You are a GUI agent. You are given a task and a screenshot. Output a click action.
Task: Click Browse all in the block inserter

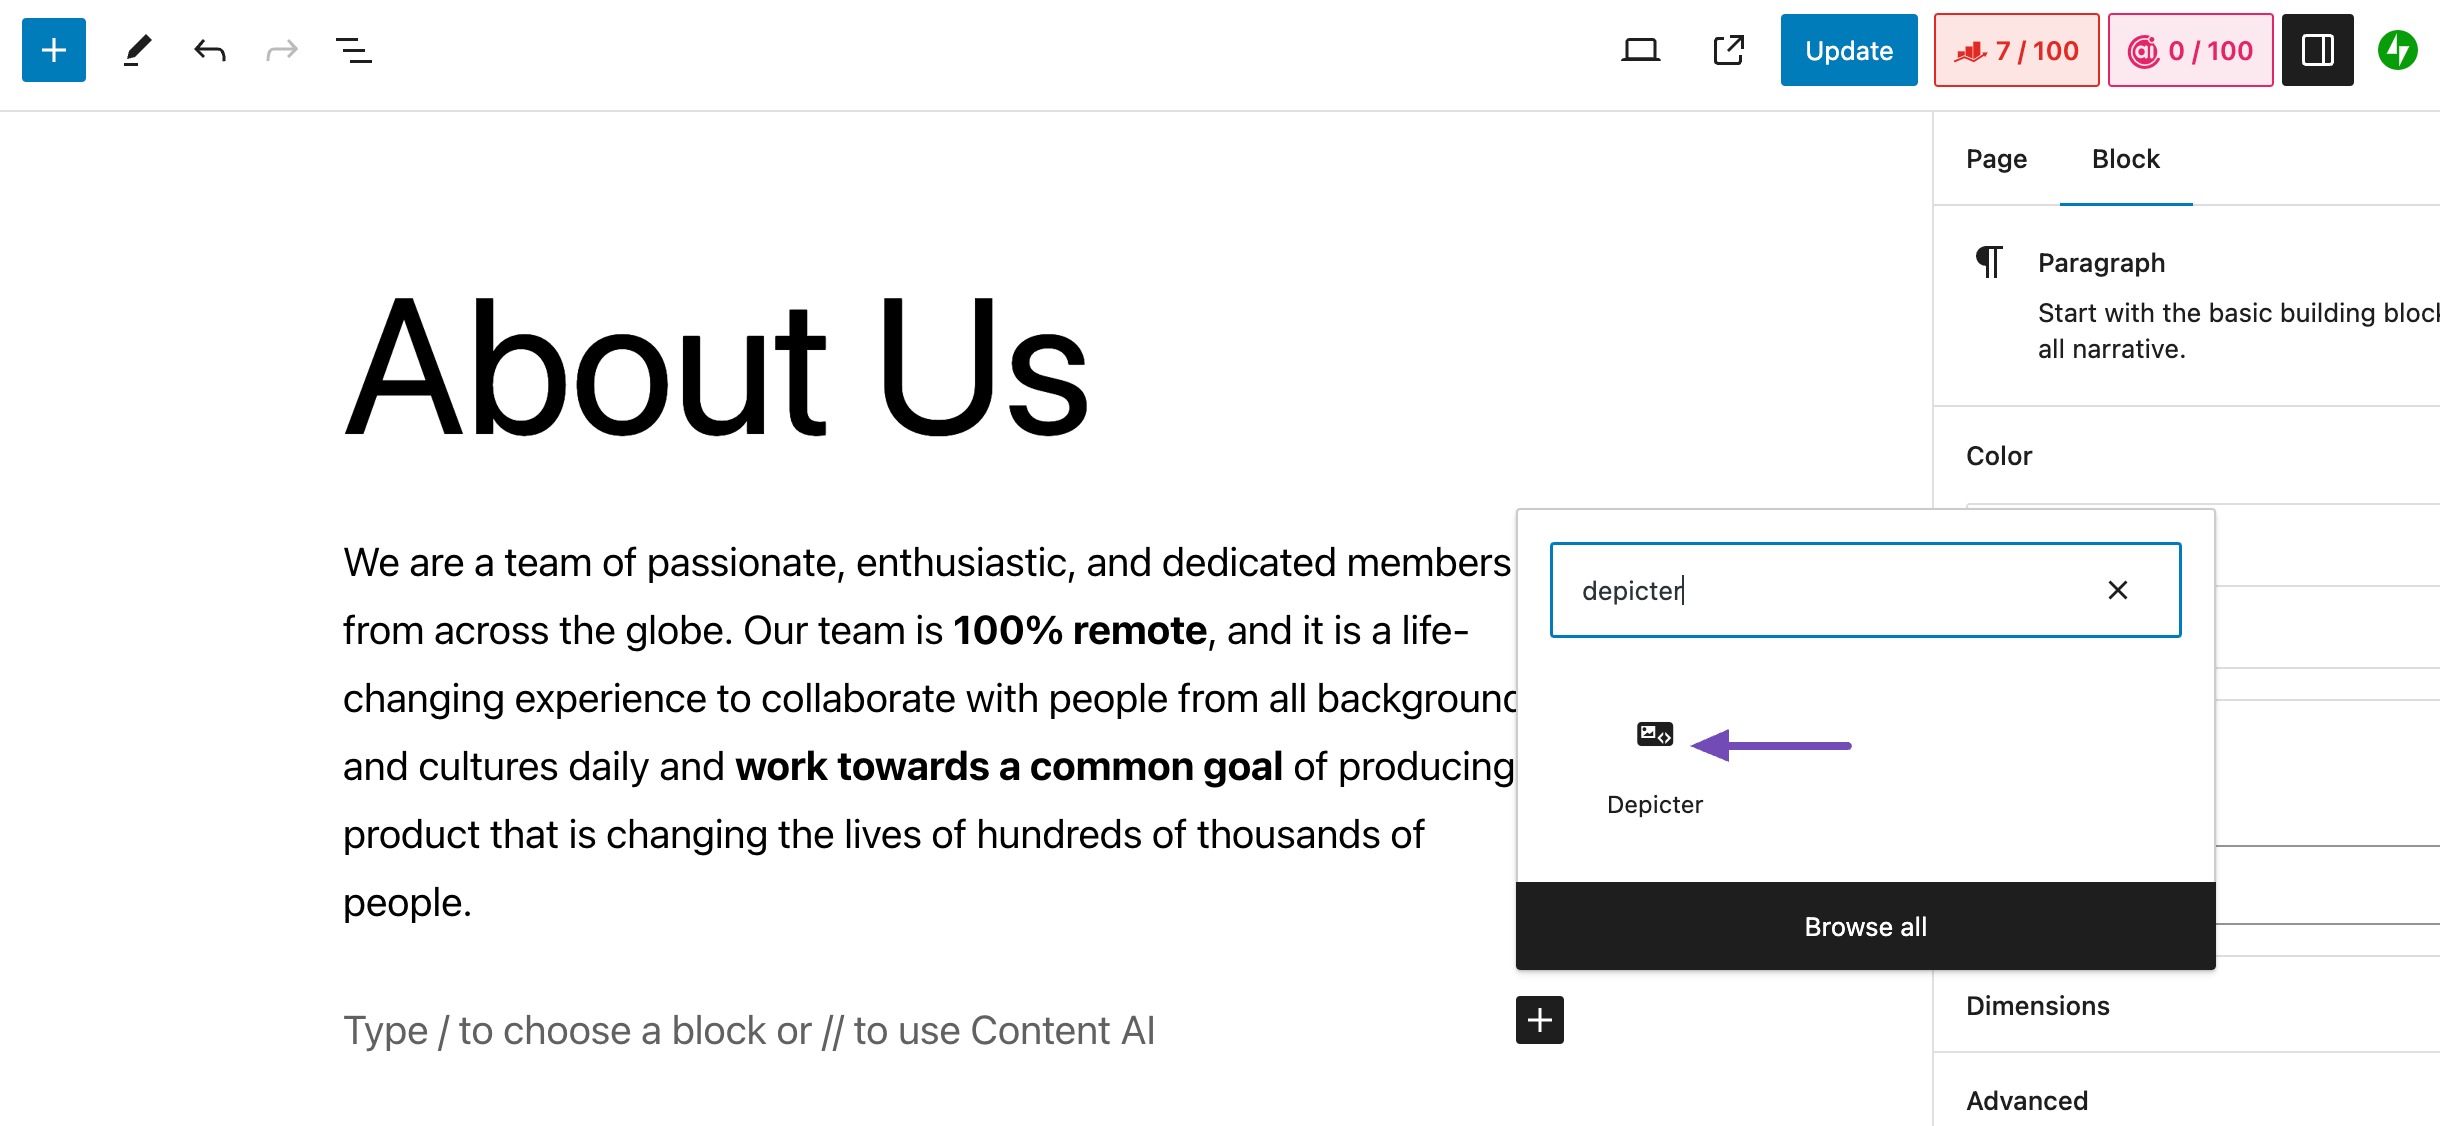point(1863,925)
